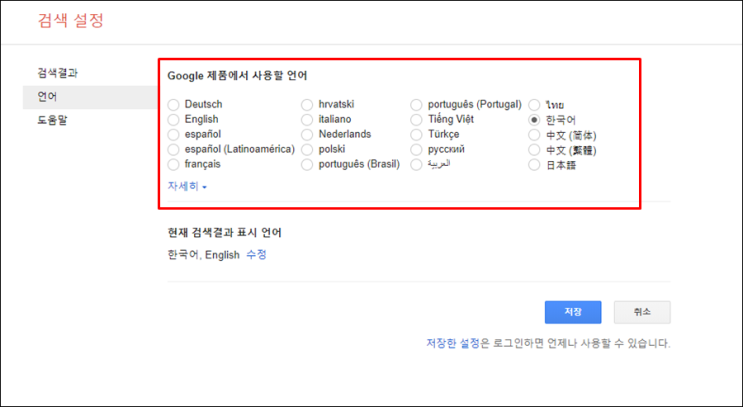This screenshot has width=743, height=407.
Task: Select the Deutsch language radio button
Action: pyautogui.click(x=173, y=104)
